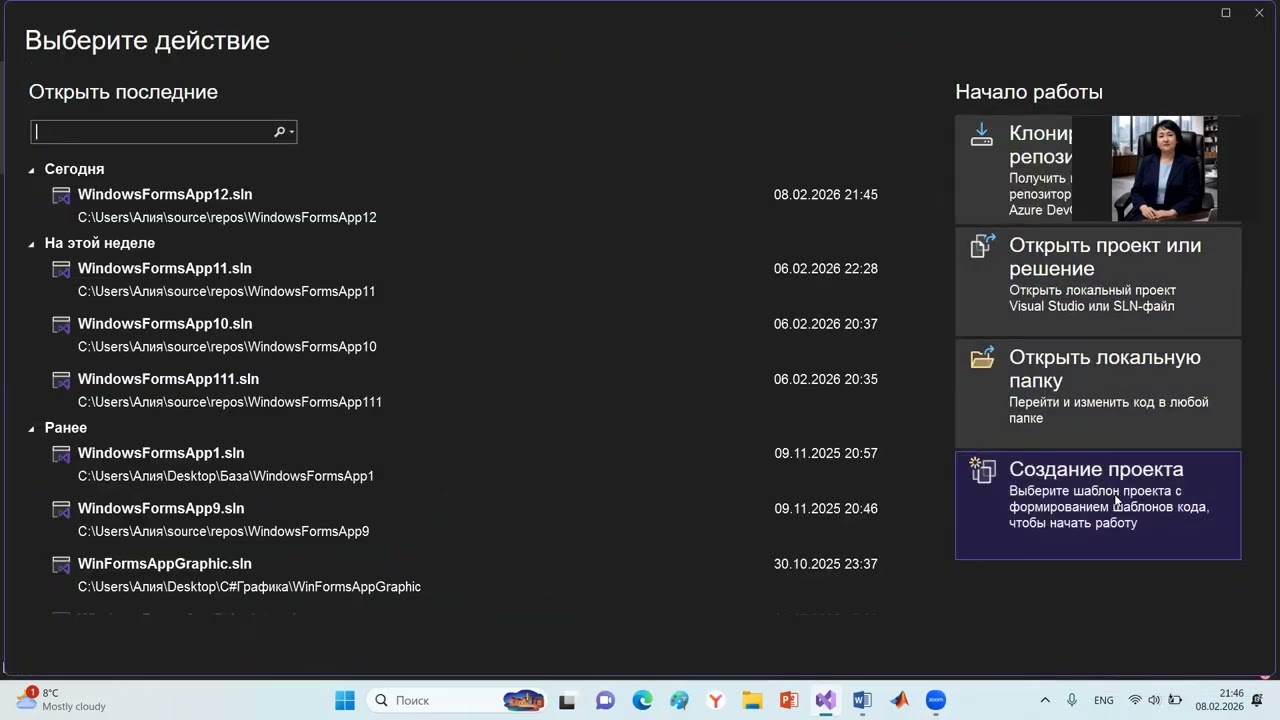Collapse the Ранее group
This screenshot has width=1280, height=720.
32,428
